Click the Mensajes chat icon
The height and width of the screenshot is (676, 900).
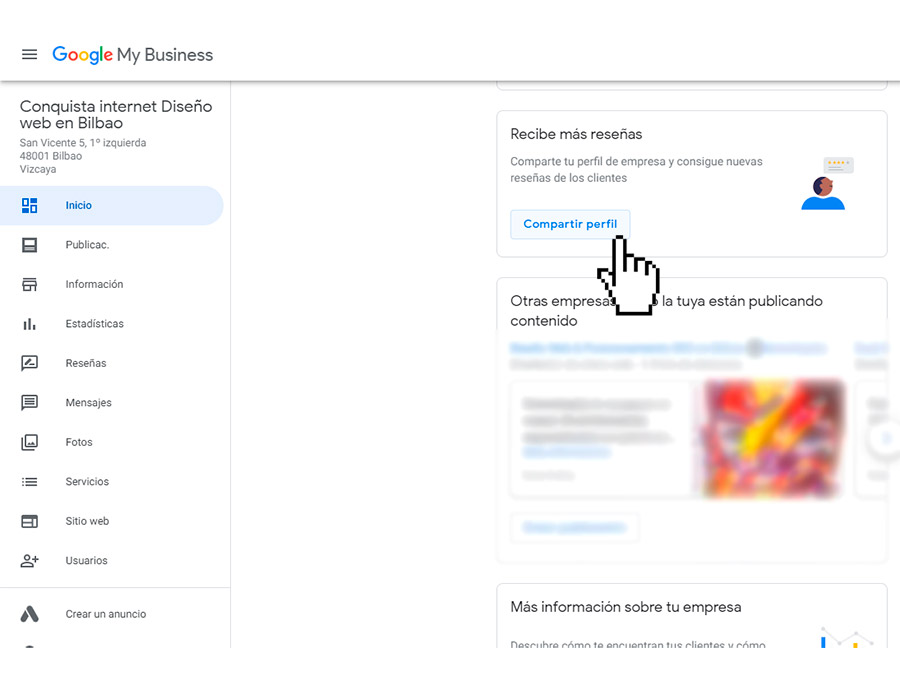pos(30,403)
